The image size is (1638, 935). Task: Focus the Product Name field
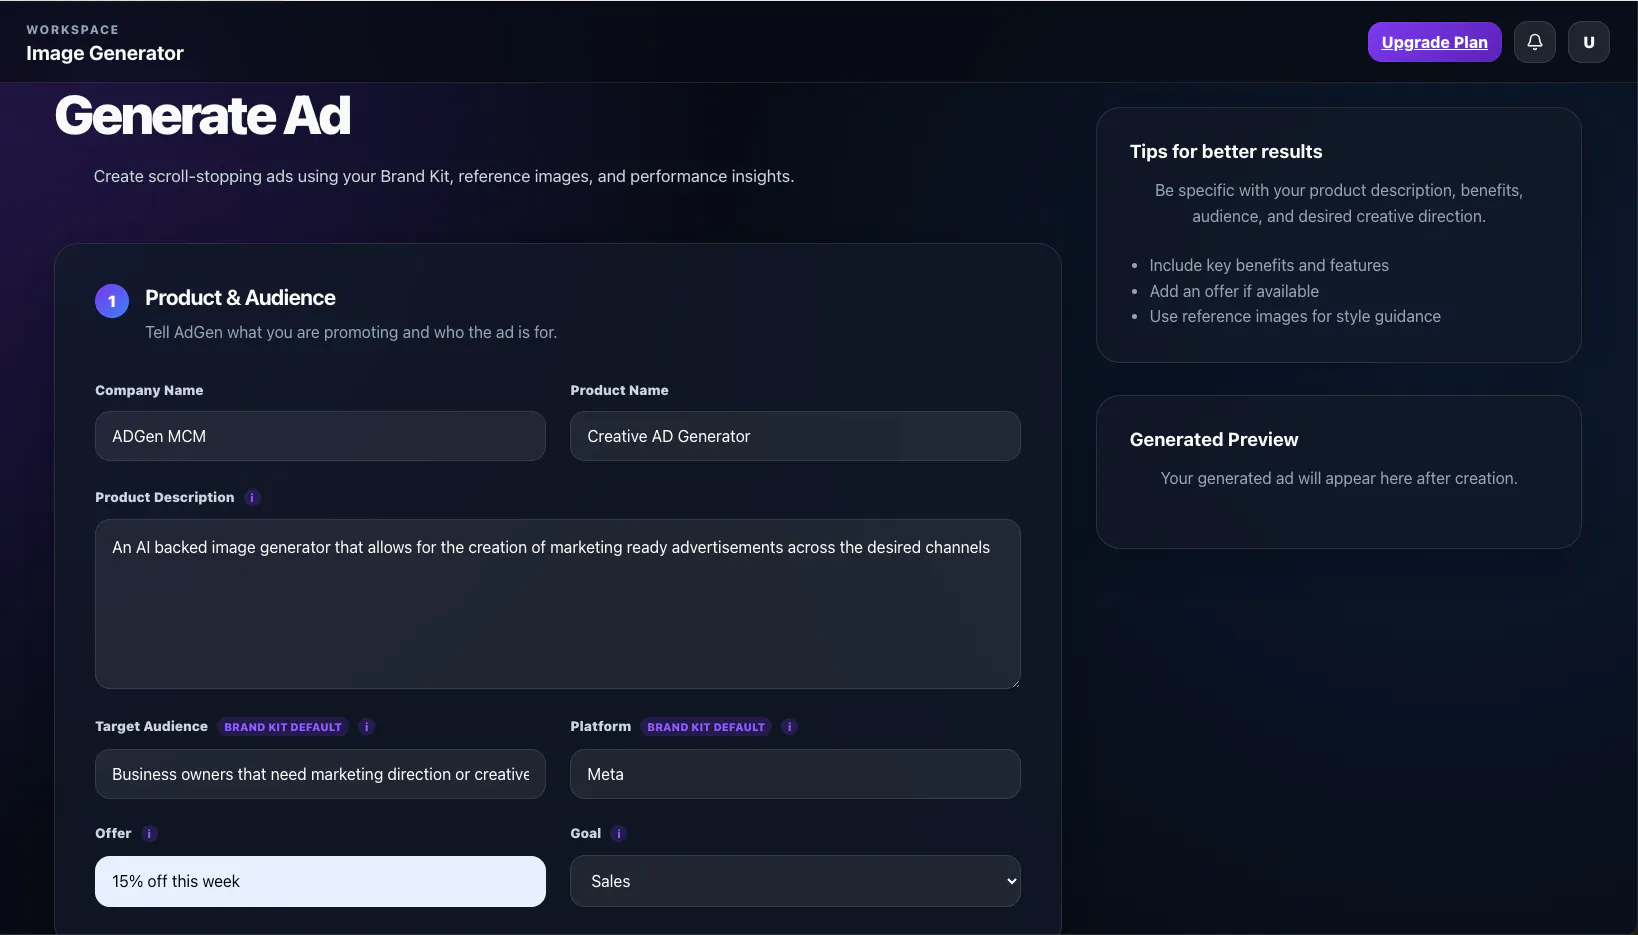(795, 436)
